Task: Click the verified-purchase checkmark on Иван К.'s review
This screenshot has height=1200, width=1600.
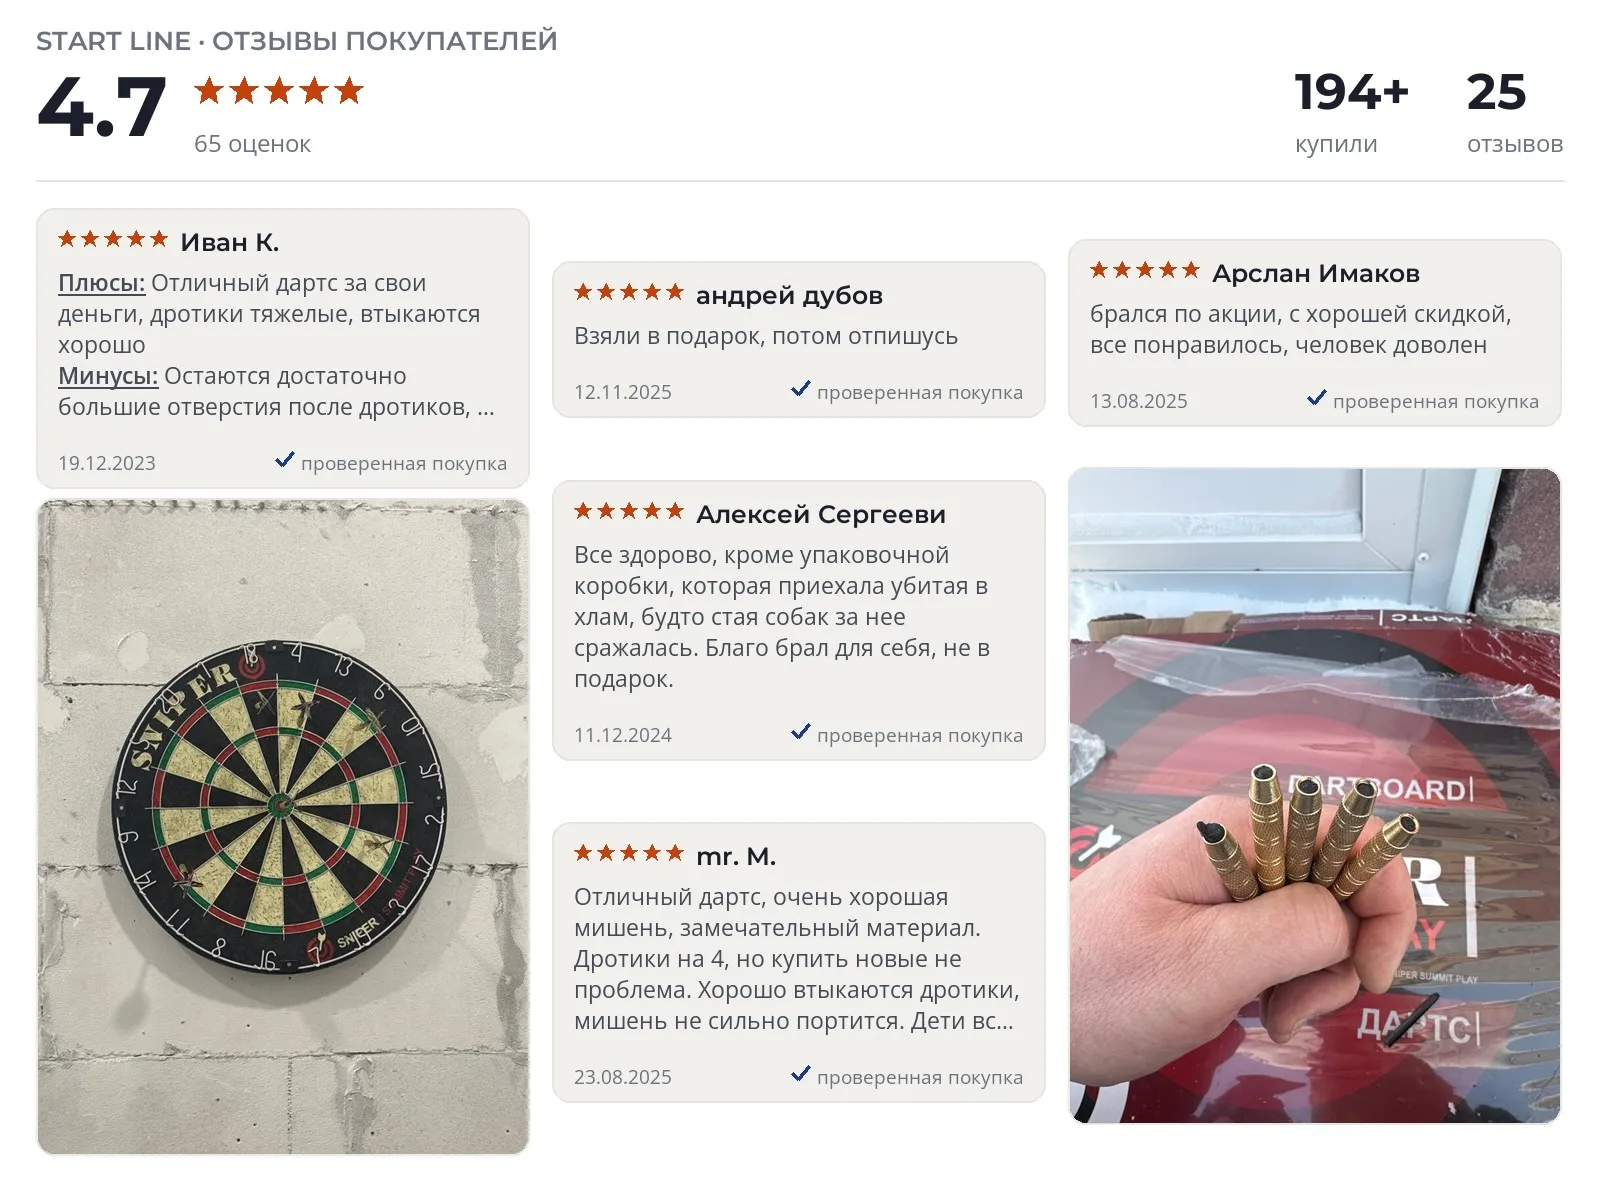Action: (x=285, y=460)
